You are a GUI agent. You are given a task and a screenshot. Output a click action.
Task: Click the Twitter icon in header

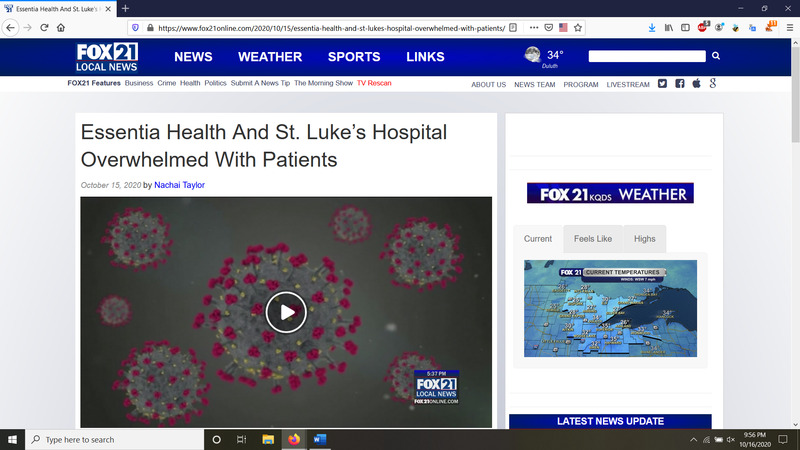tap(662, 84)
